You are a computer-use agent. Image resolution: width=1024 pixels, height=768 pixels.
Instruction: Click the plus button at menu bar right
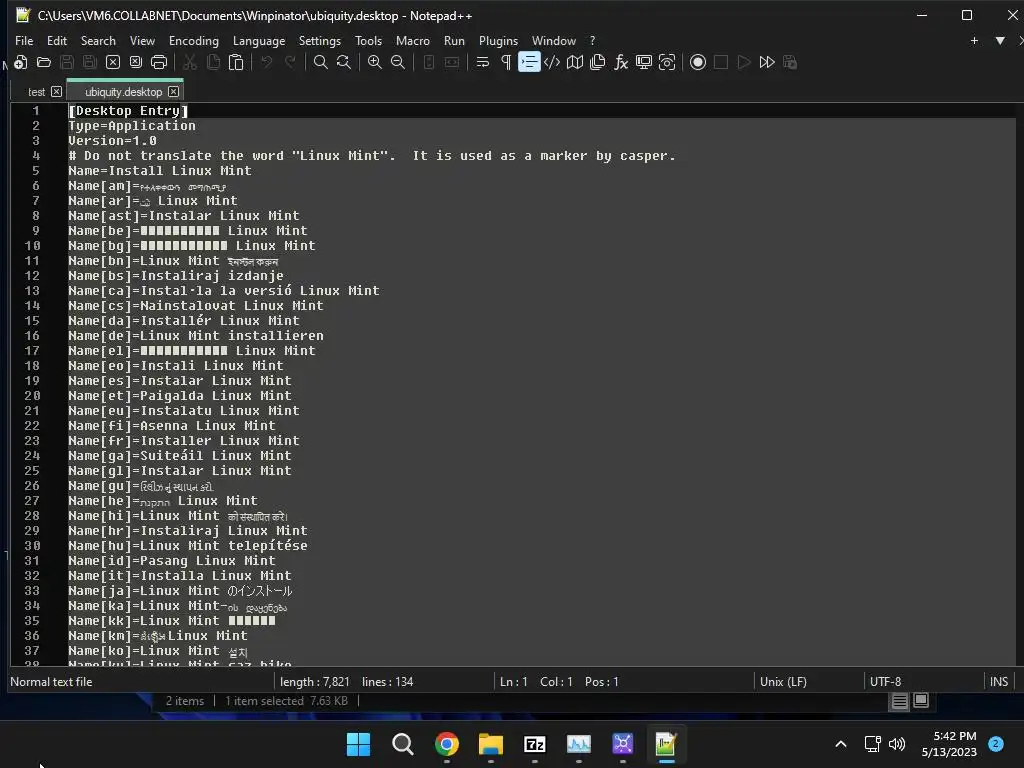tap(974, 40)
